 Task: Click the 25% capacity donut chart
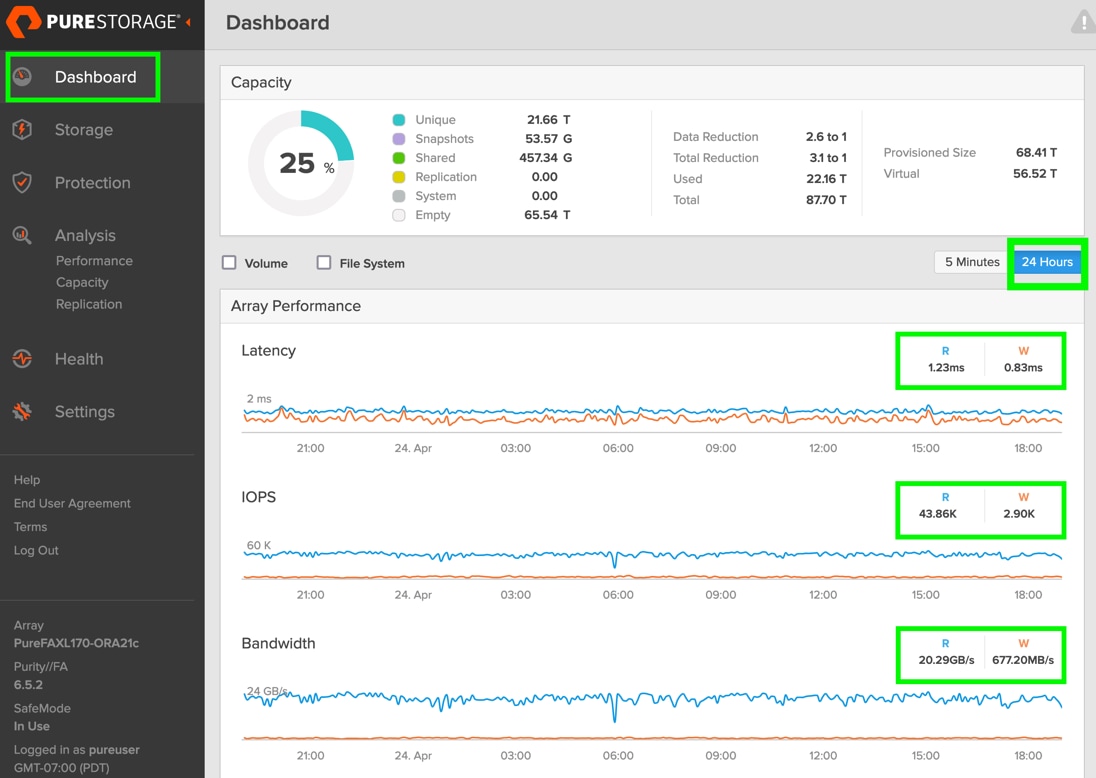tap(301, 163)
